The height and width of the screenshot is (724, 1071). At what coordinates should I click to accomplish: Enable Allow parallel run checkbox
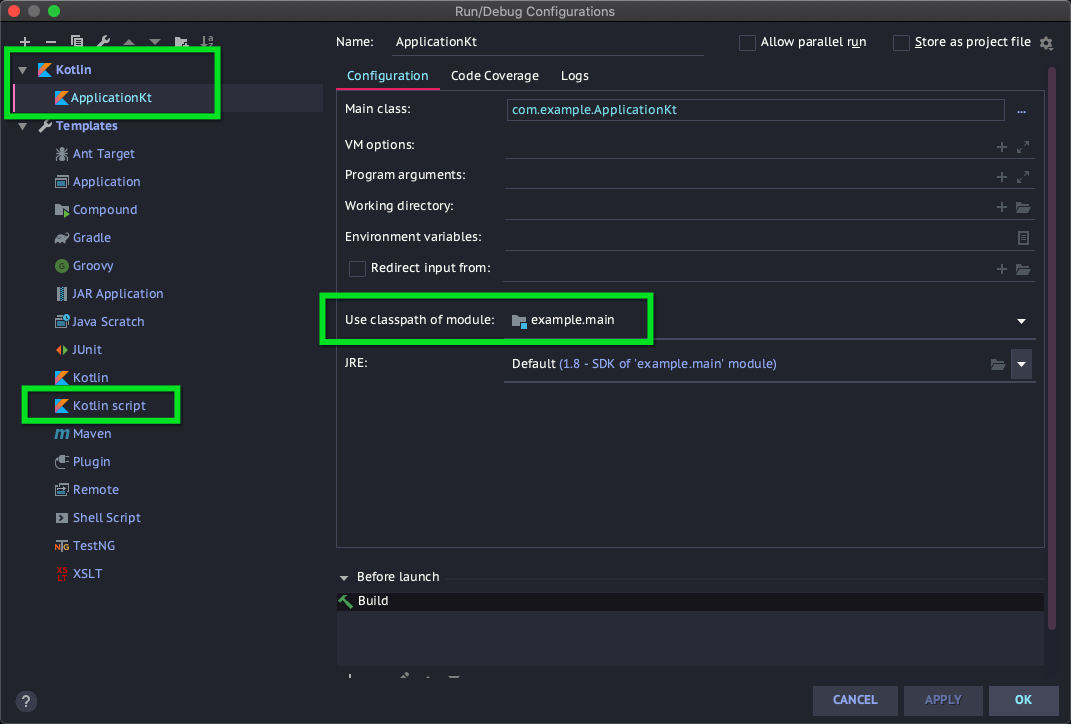tap(747, 42)
